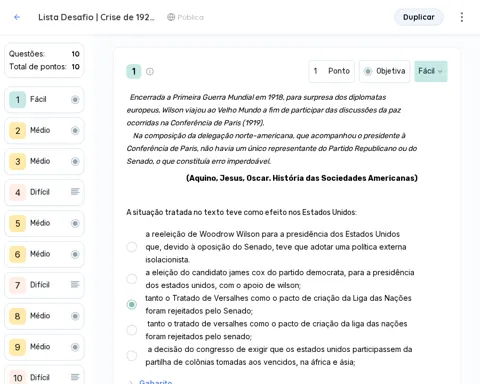Click essay type icon on sidebar item 7
This screenshot has height=384, width=480.
click(75, 284)
